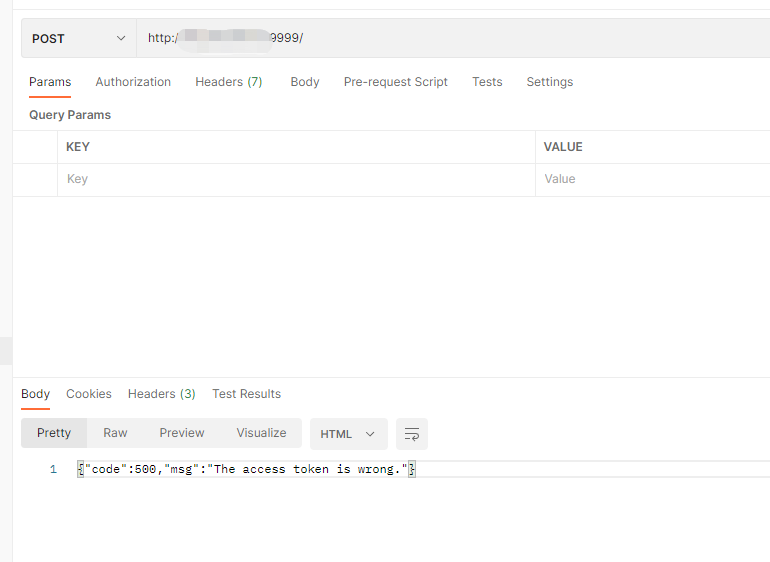Select the Pretty response view
Viewport: 770px width, 562px height.
tap(54, 433)
